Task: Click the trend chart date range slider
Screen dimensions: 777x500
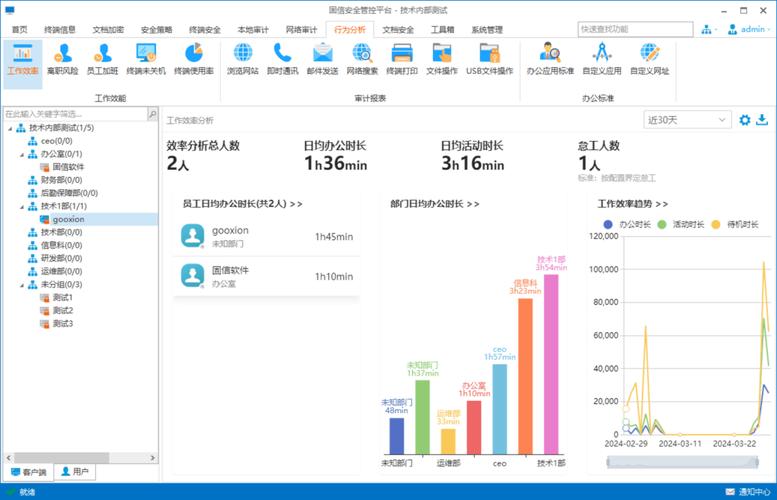Action: point(682,462)
